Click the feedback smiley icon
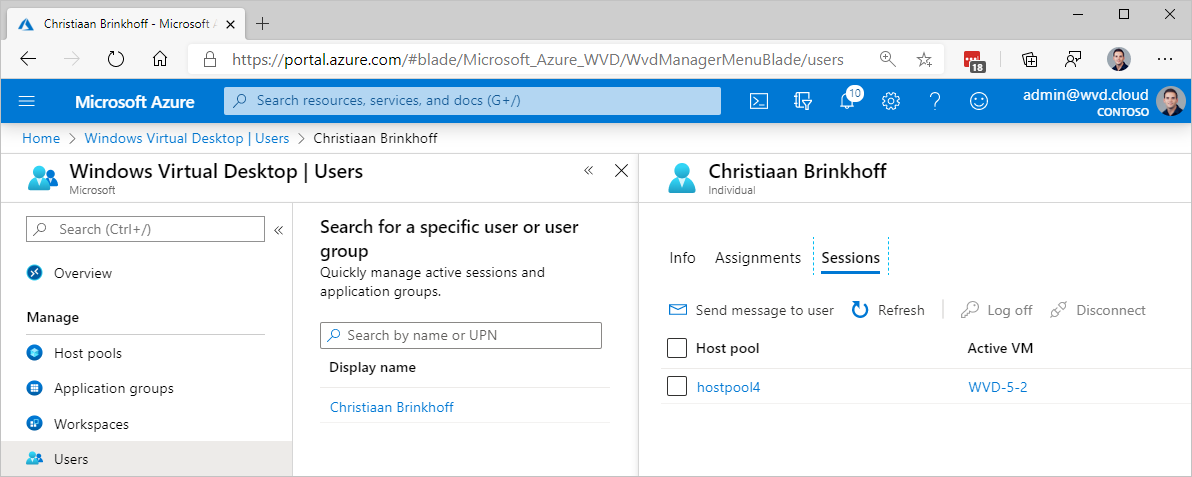This screenshot has height=477, width=1192. pos(979,101)
